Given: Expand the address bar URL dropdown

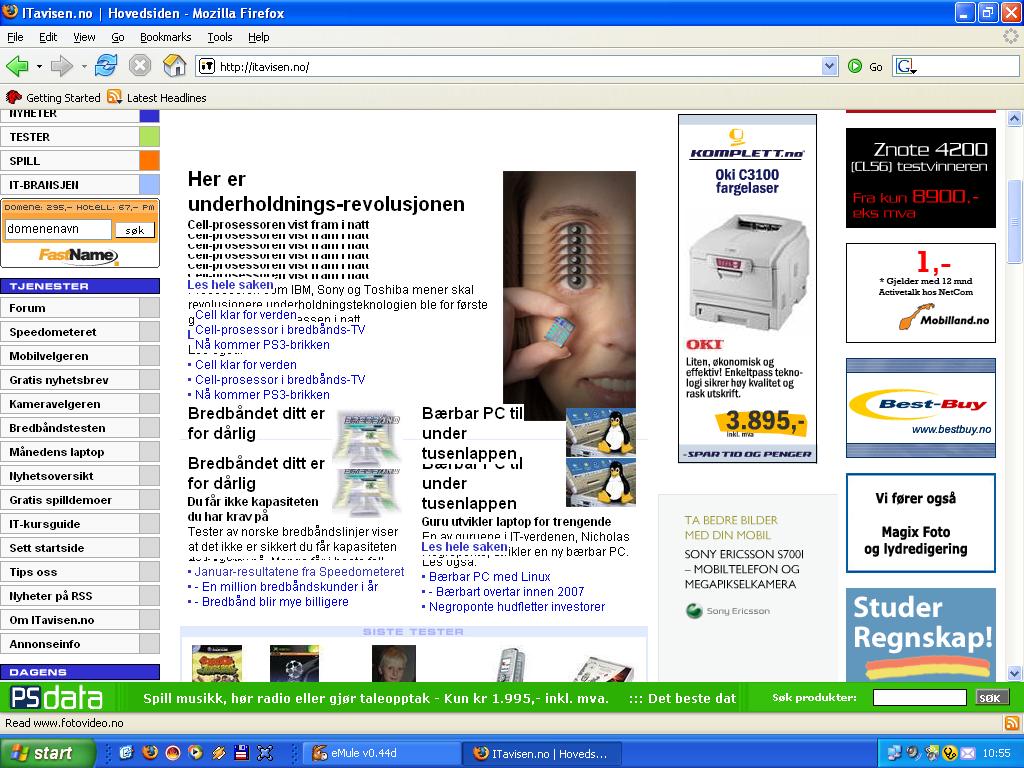Looking at the screenshot, I should 829,67.
